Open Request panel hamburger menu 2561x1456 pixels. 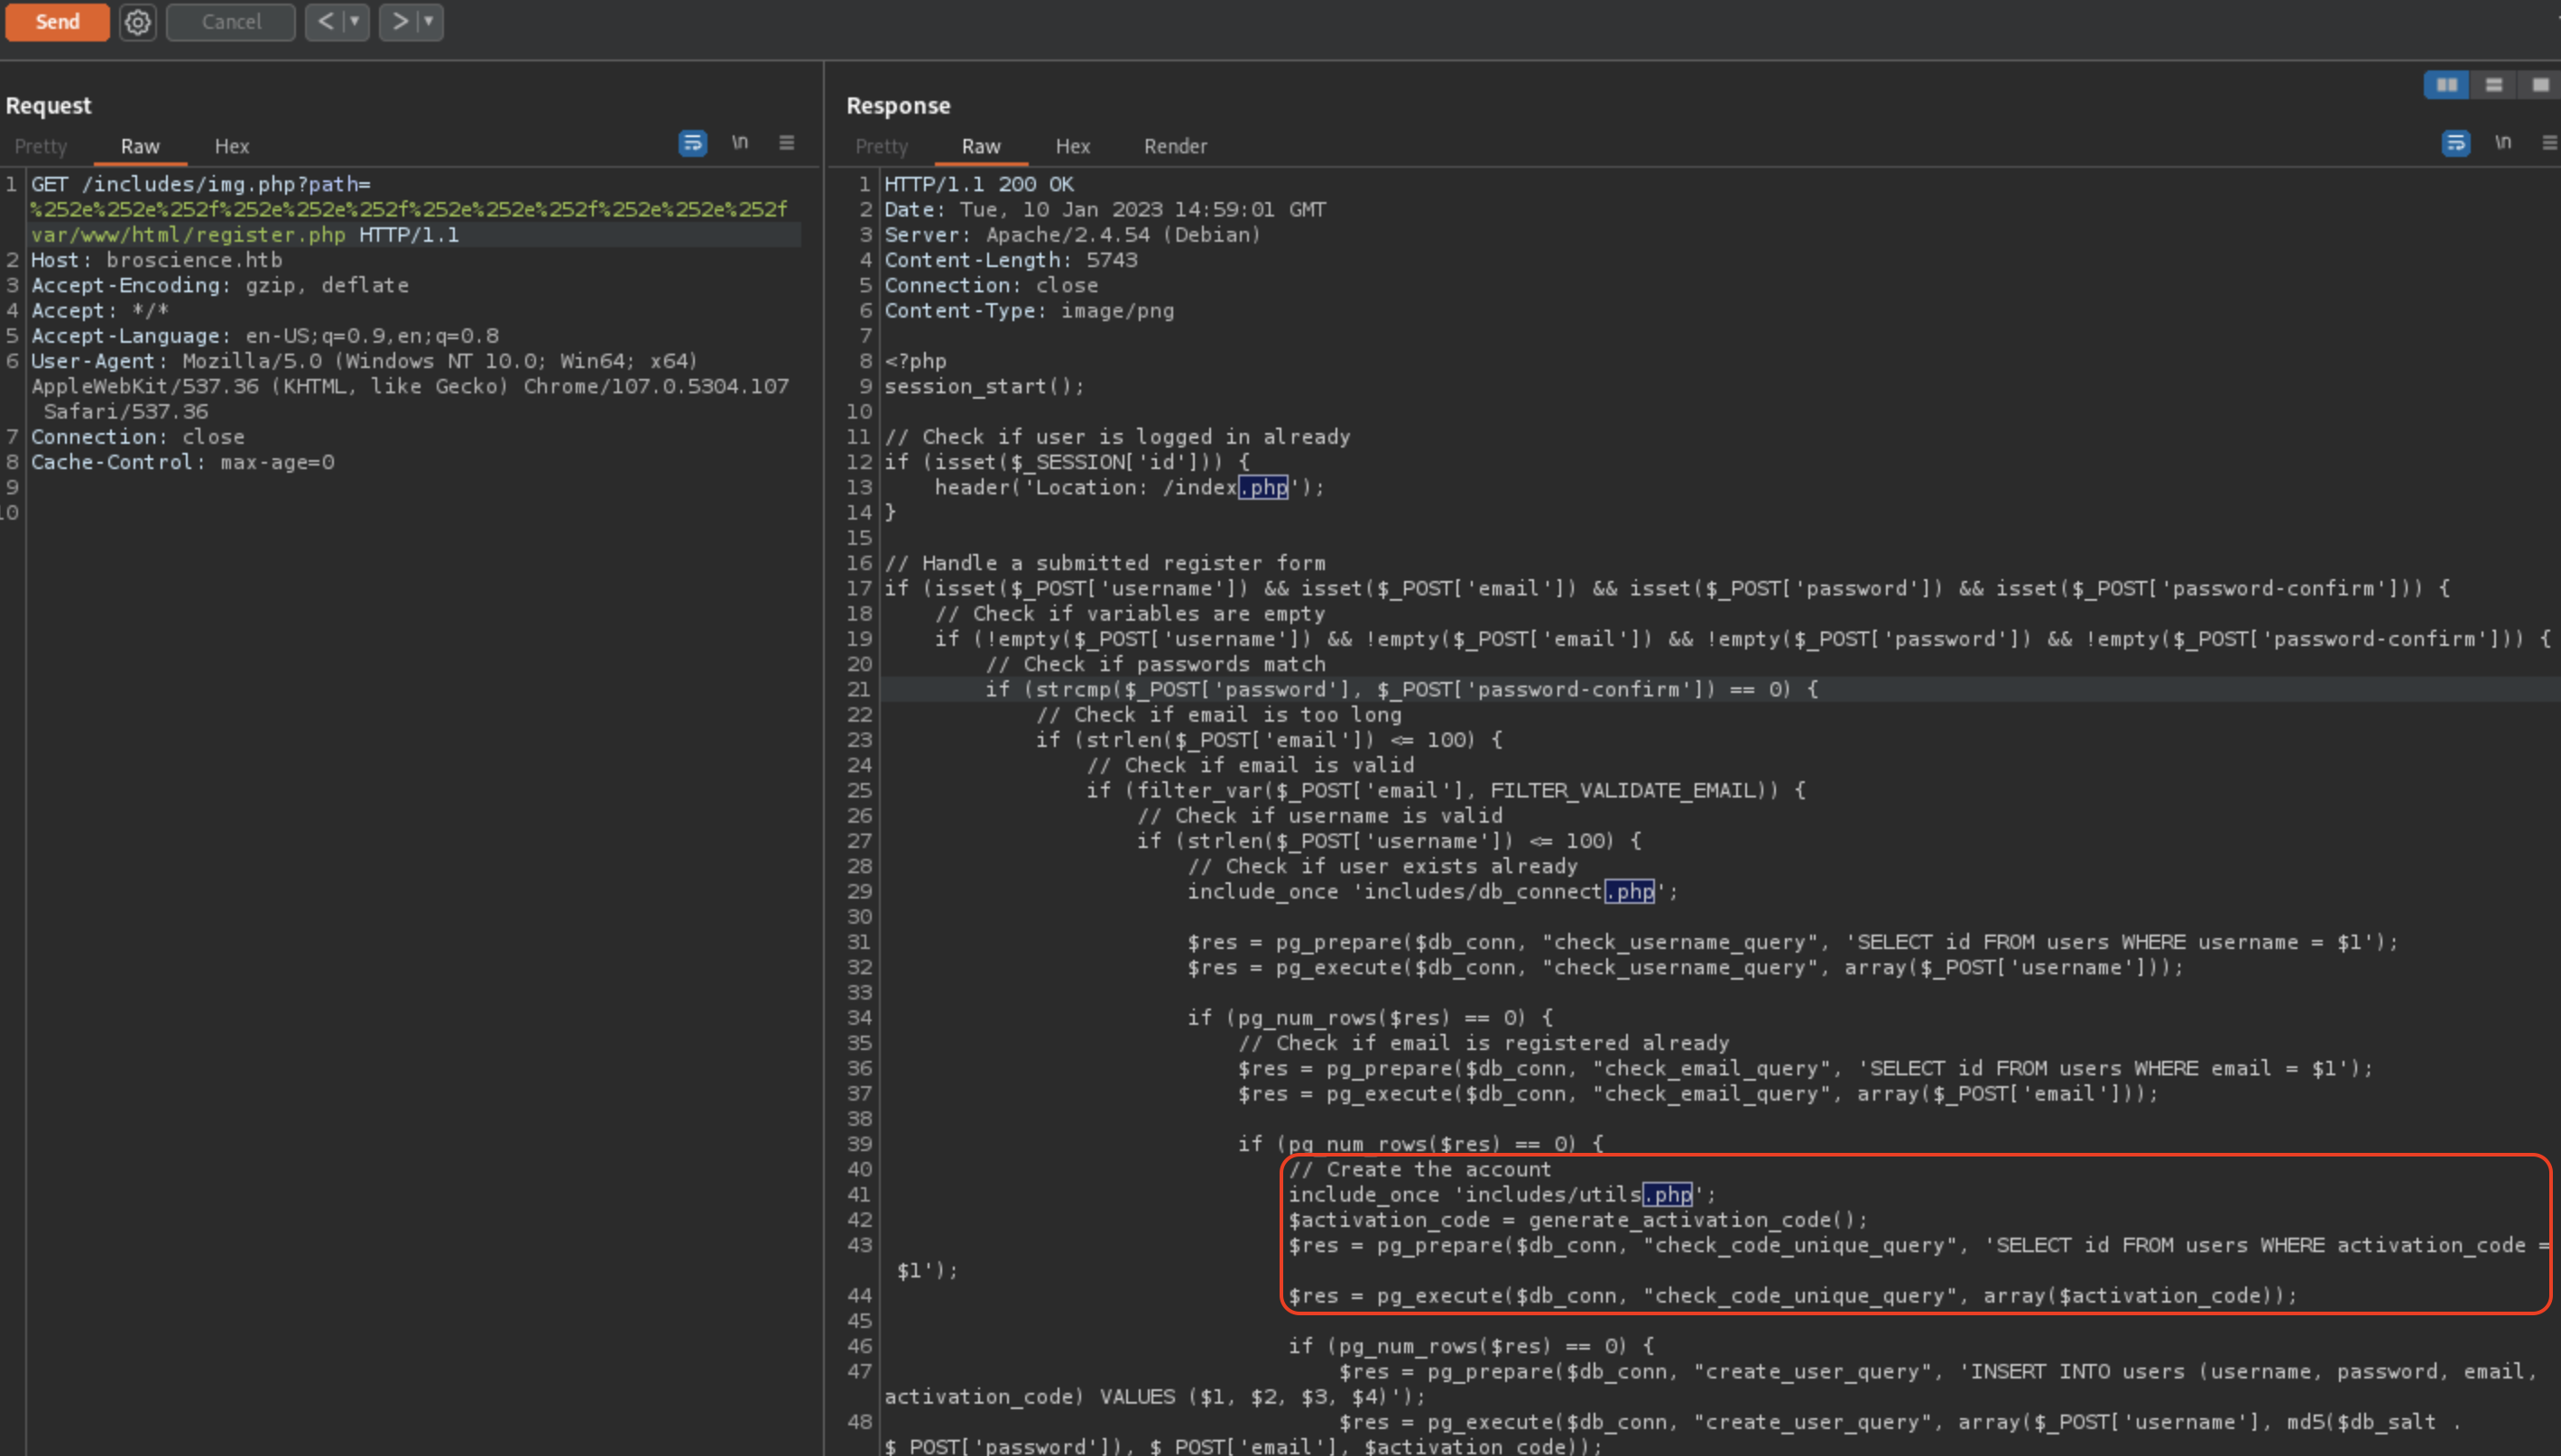pyautogui.click(x=787, y=143)
